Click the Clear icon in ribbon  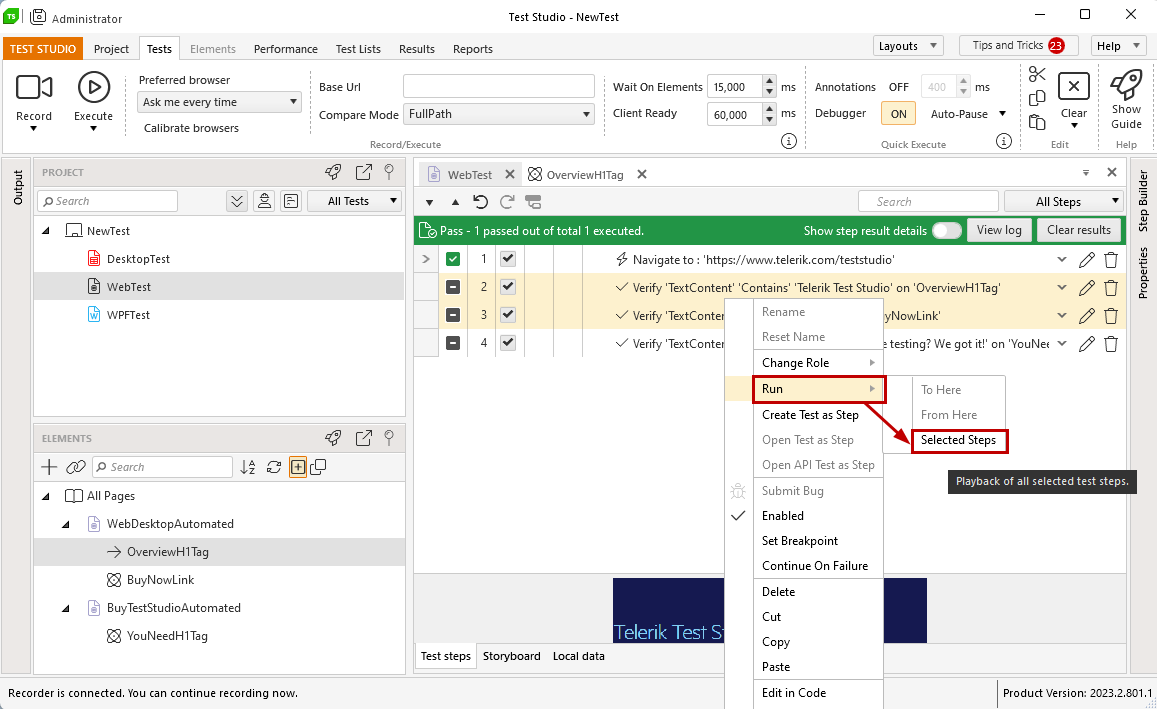[1074, 86]
